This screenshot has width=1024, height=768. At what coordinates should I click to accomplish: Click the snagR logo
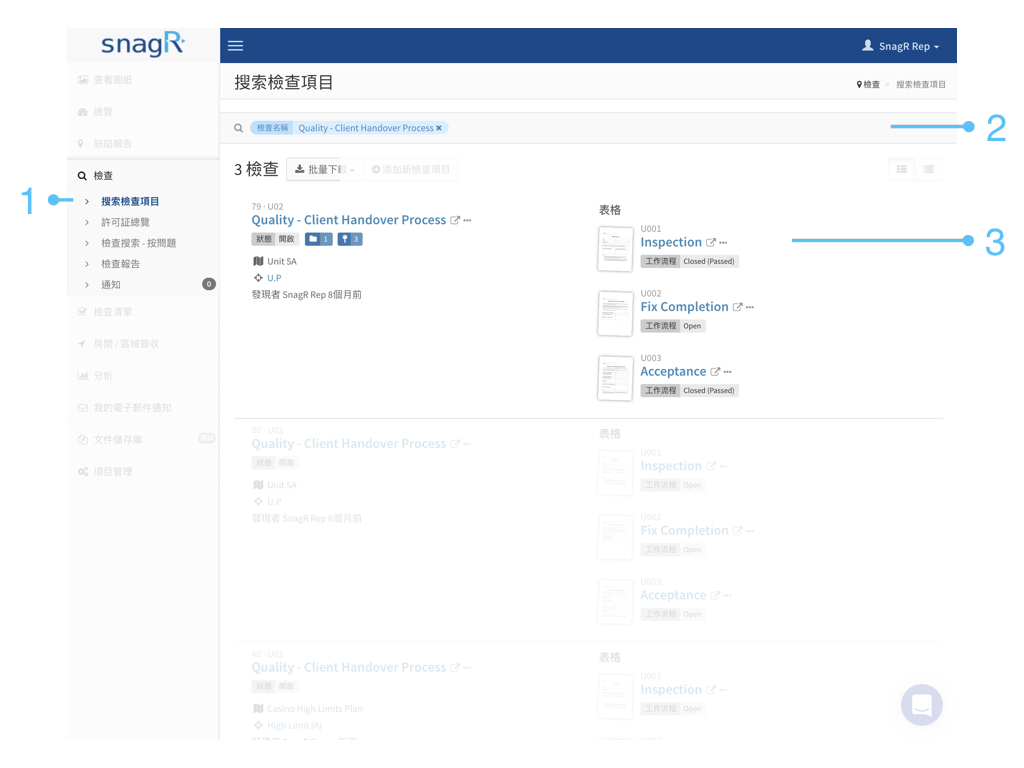click(x=143, y=44)
